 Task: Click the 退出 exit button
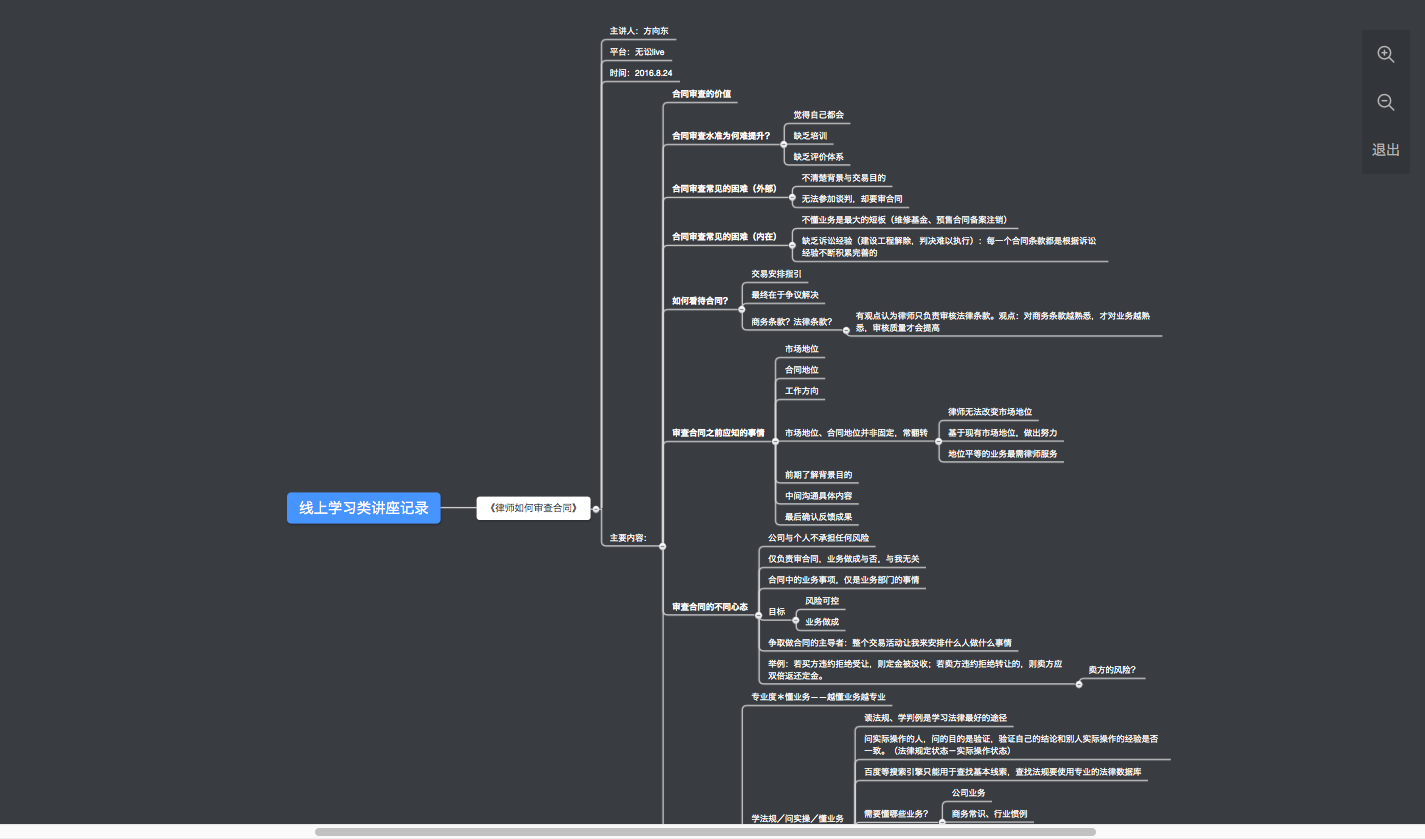point(1385,150)
